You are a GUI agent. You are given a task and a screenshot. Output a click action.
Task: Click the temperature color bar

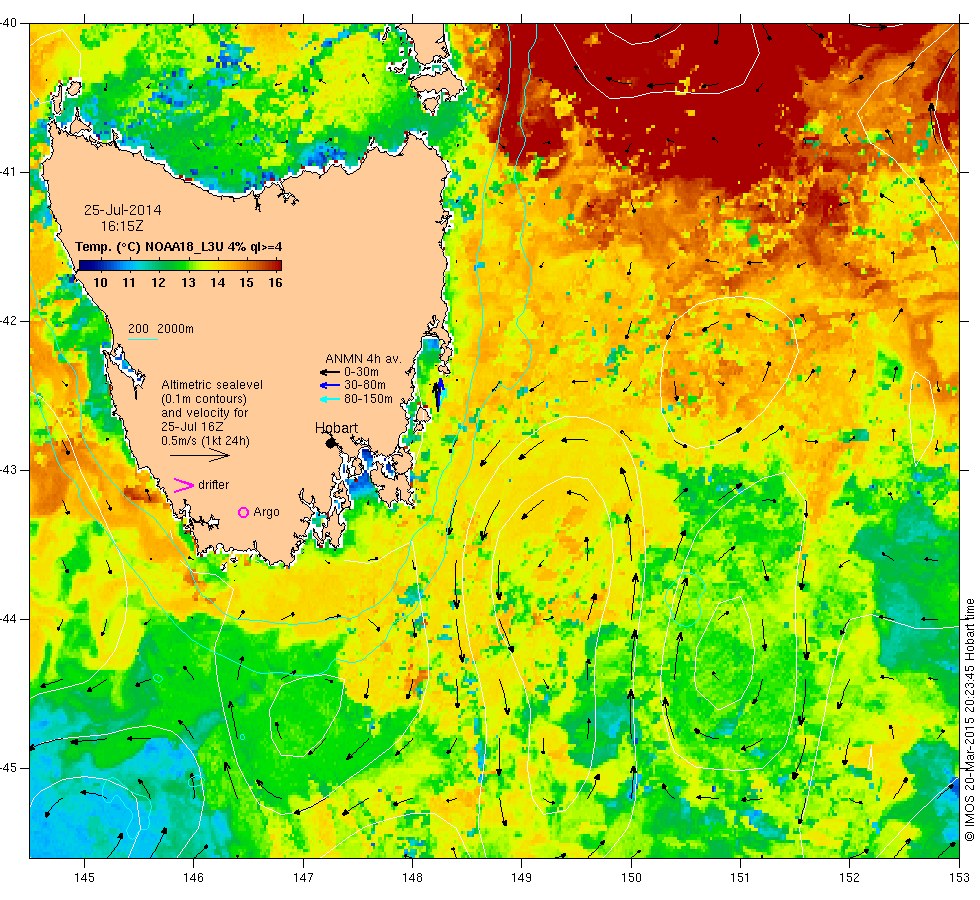(x=180, y=265)
